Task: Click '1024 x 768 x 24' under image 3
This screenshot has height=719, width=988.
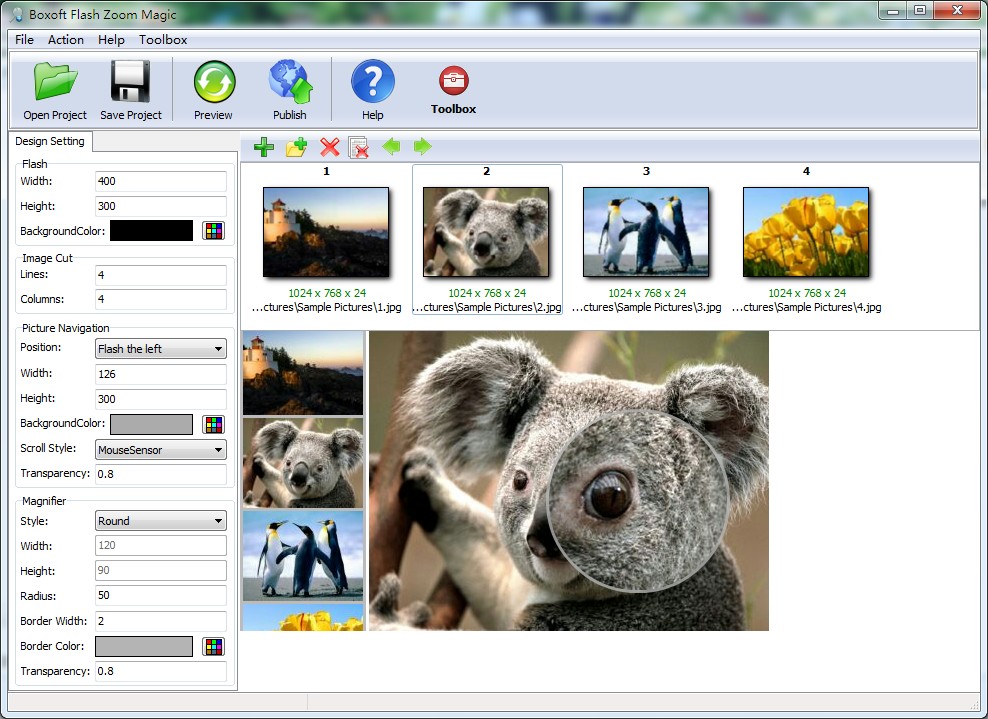Action: pos(647,293)
